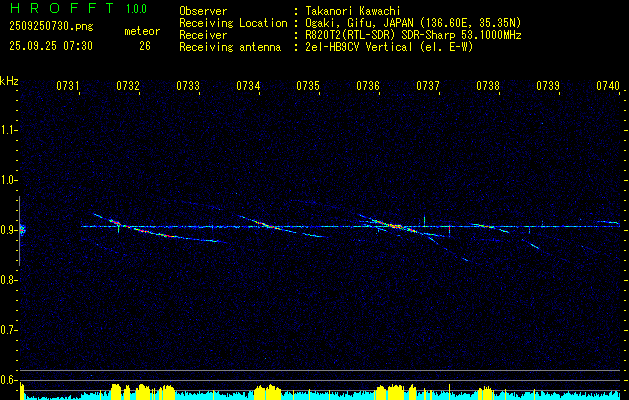This screenshot has width=629, height=400.
Task: Click time marker 0736
Action: click(368, 86)
